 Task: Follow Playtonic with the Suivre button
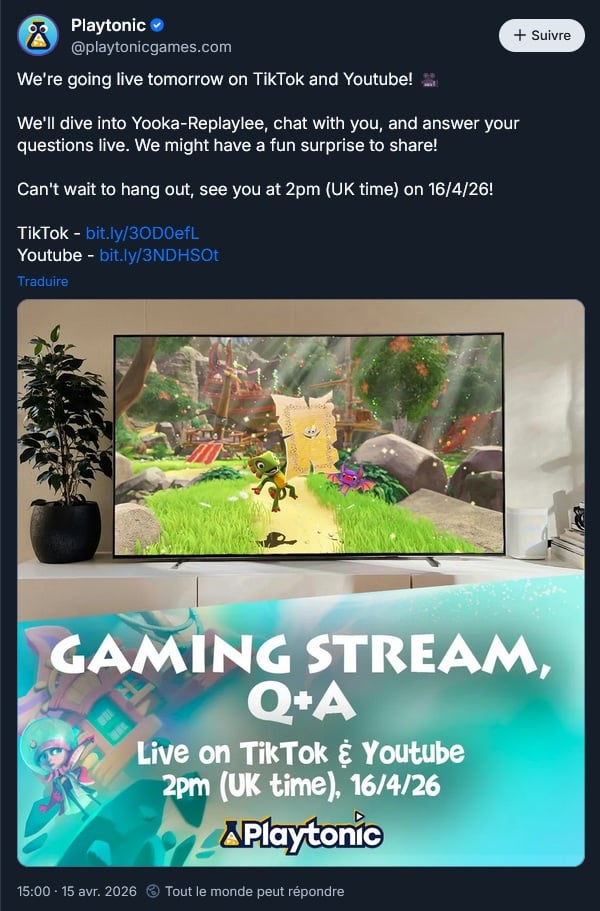pos(541,35)
